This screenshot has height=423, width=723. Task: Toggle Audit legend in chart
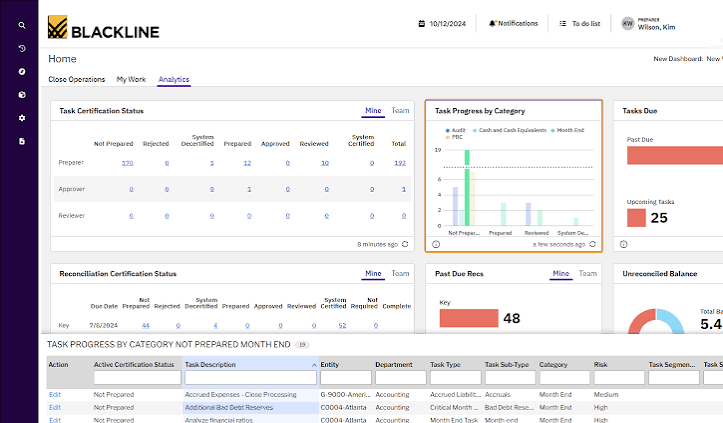[x=456, y=131]
